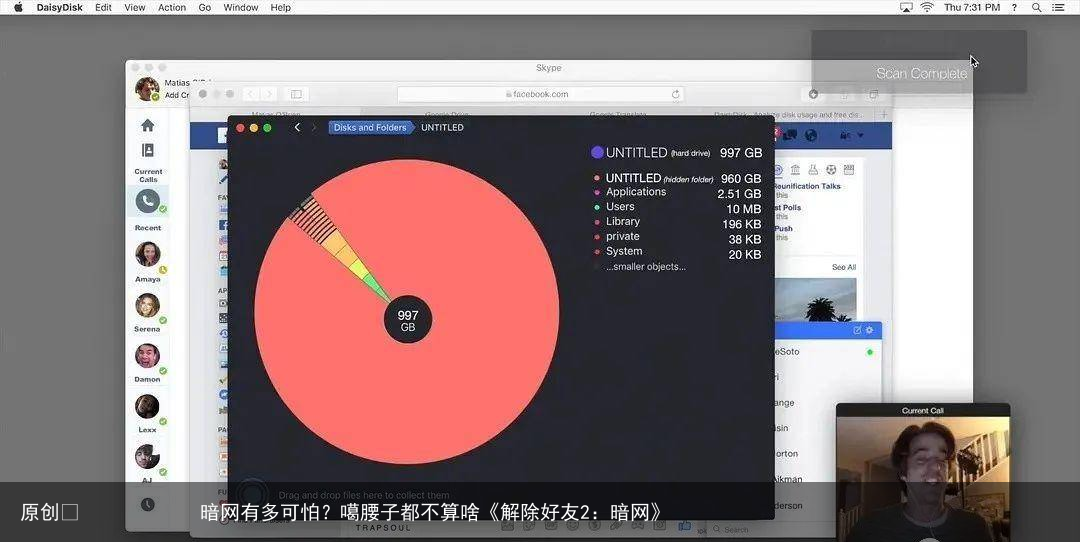Viewport: 1080px width, 542px height.
Task: Expand the smaller objects entry
Action: click(645, 267)
